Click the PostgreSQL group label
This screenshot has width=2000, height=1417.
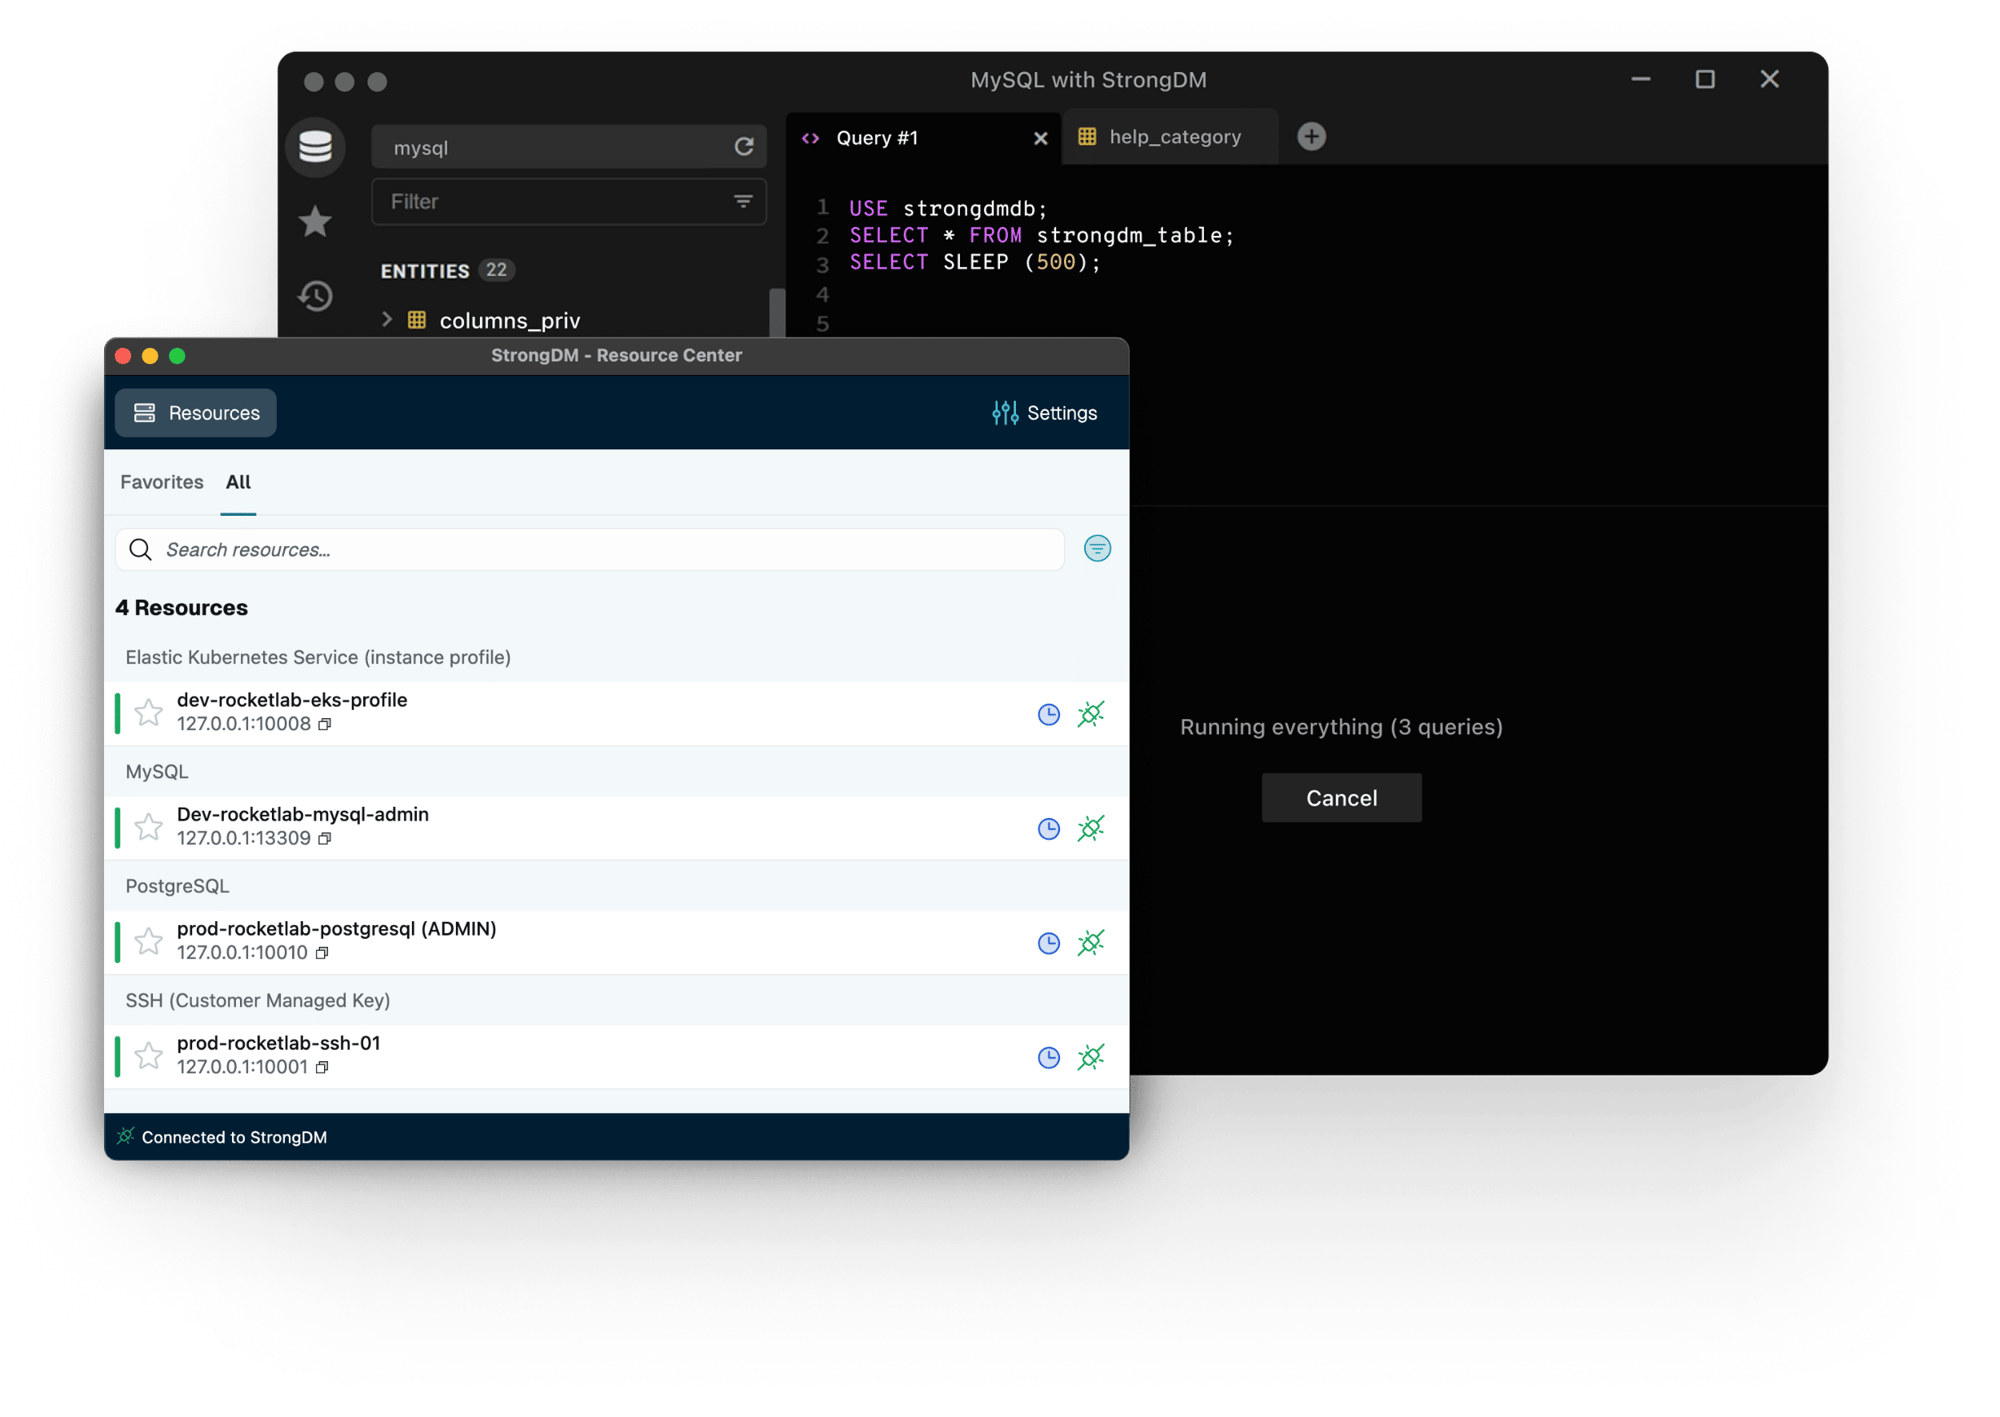[x=177, y=886]
